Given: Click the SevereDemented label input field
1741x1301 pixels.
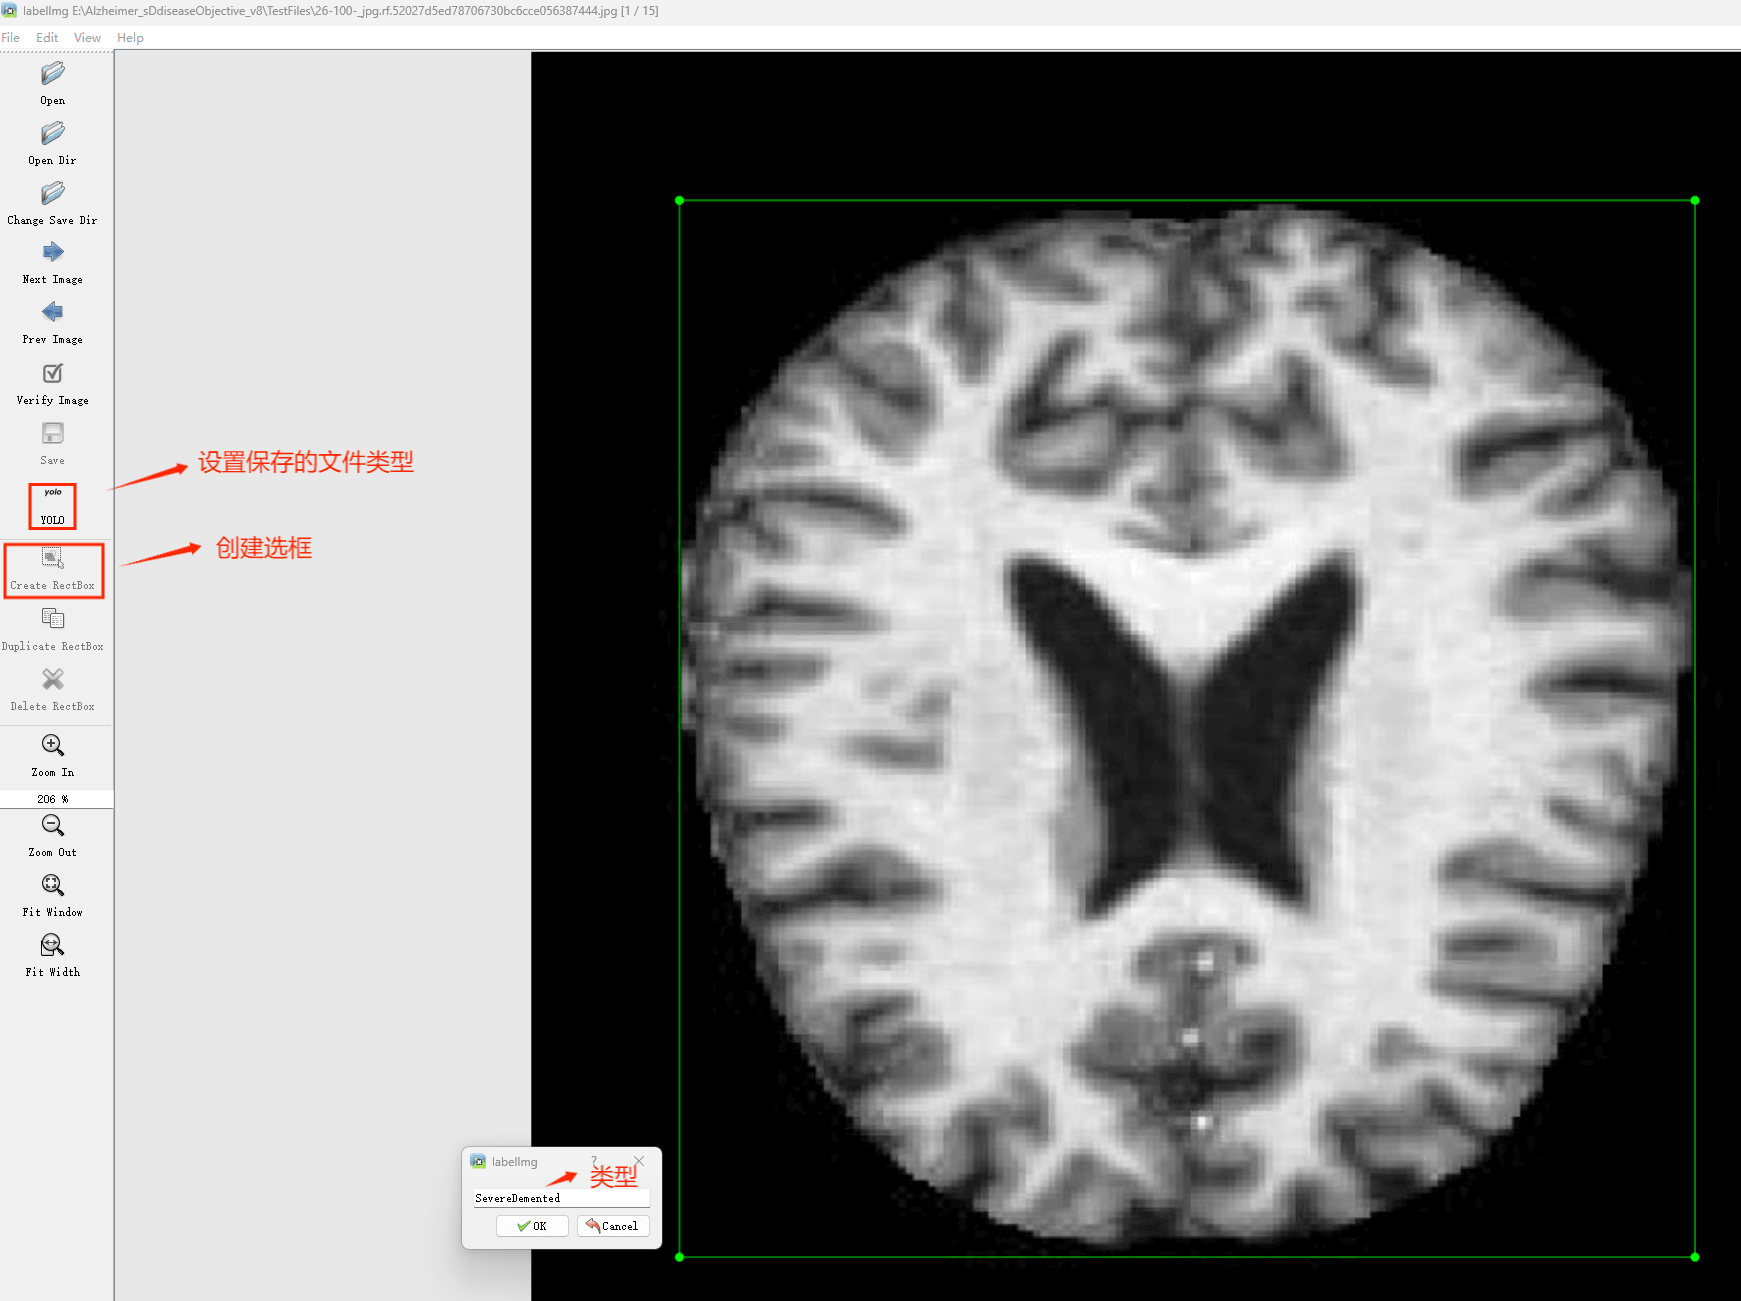Looking at the screenshot, I should (x=561, y=1198).
